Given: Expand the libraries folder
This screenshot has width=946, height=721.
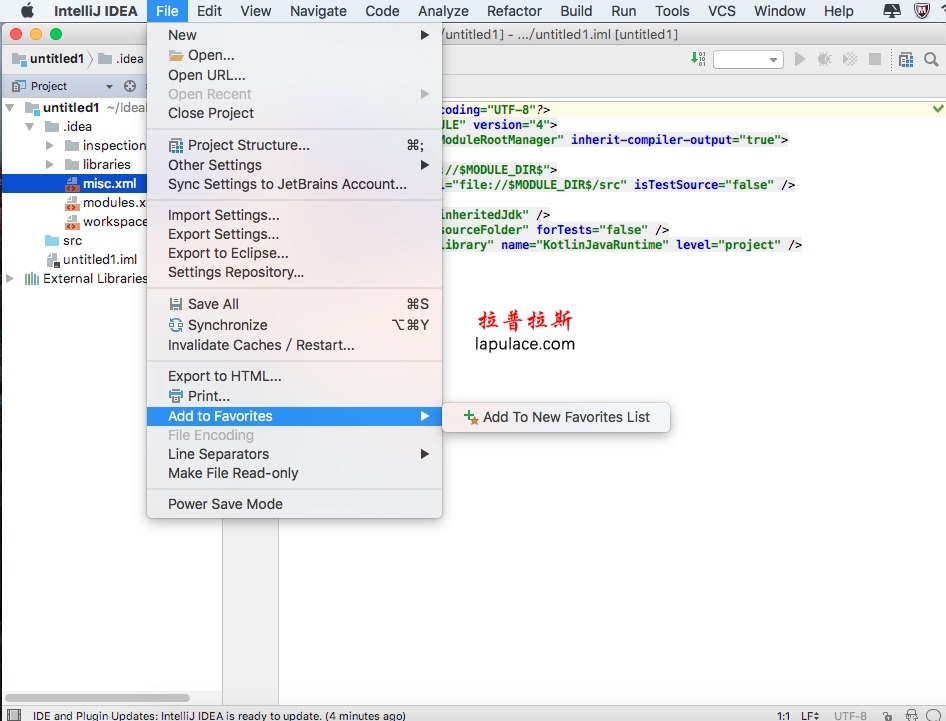Looking at the screenshot, I should 50,164.
